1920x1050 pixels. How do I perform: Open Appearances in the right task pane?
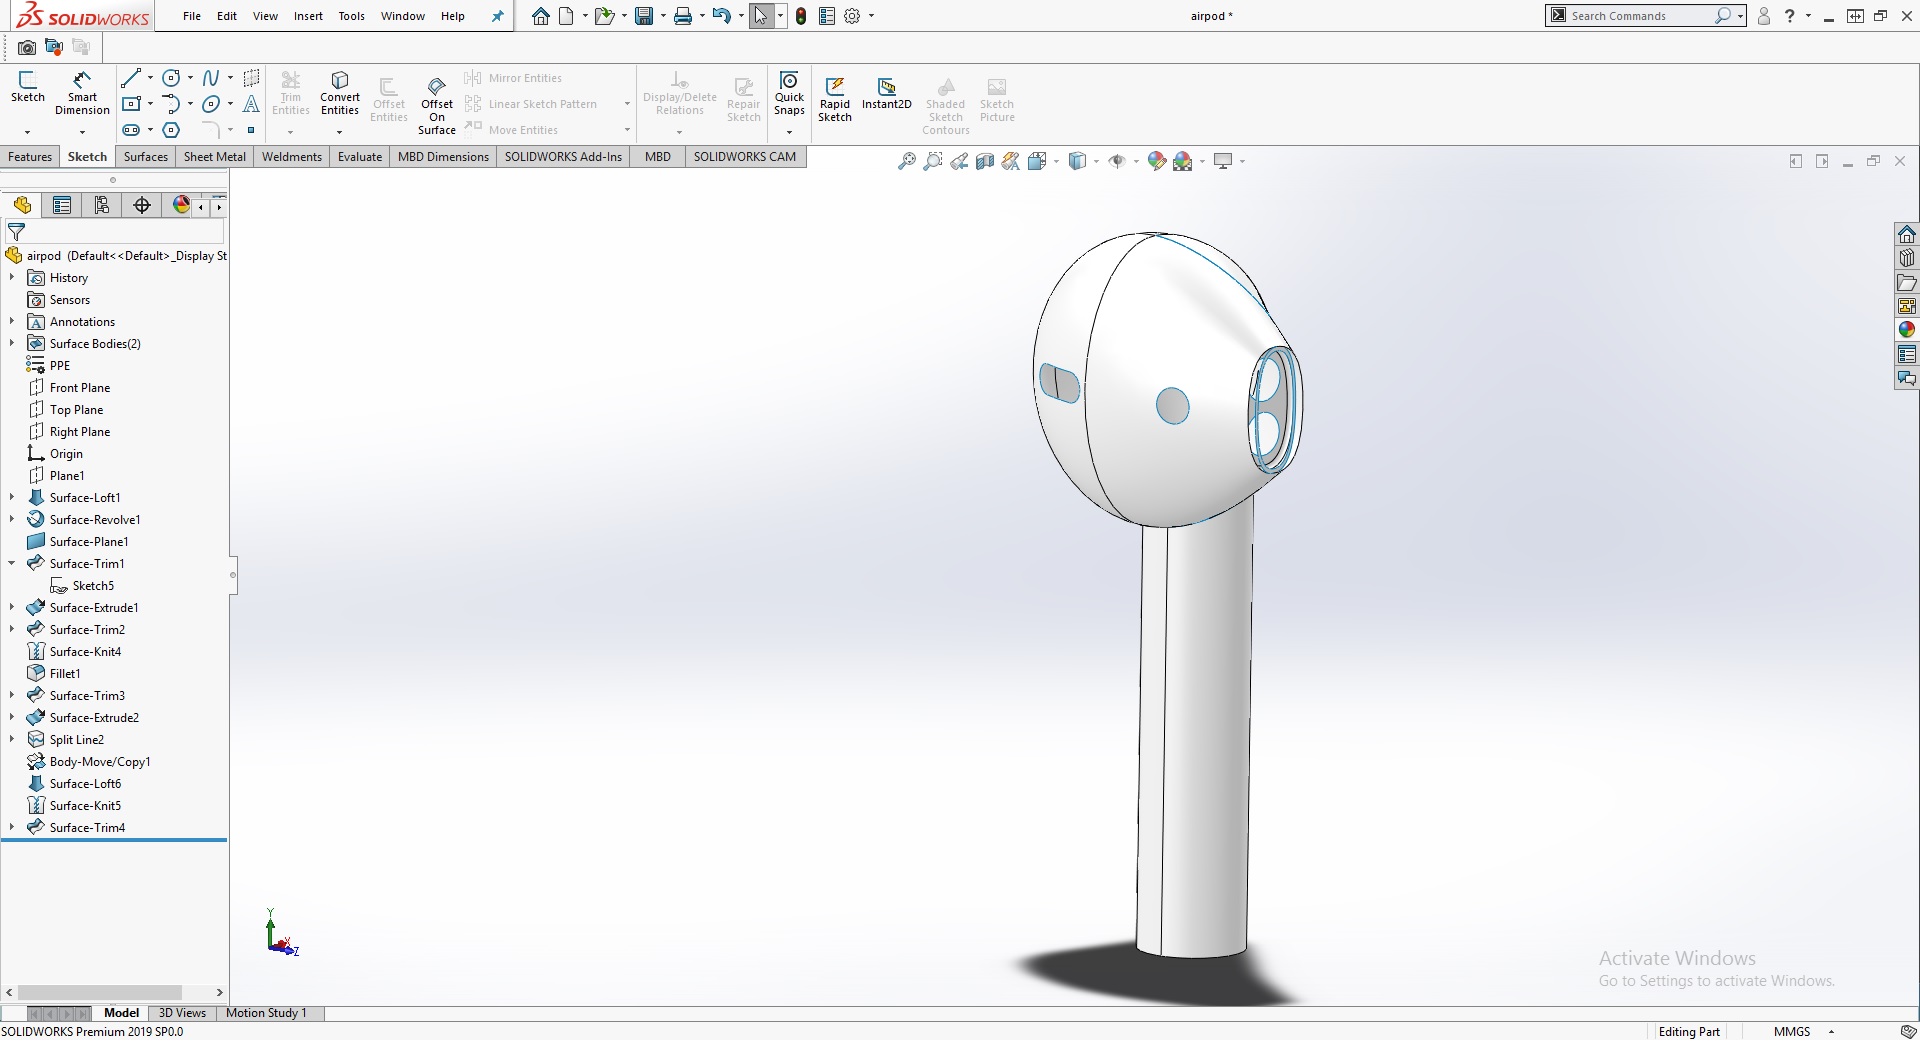[1907, 330]
